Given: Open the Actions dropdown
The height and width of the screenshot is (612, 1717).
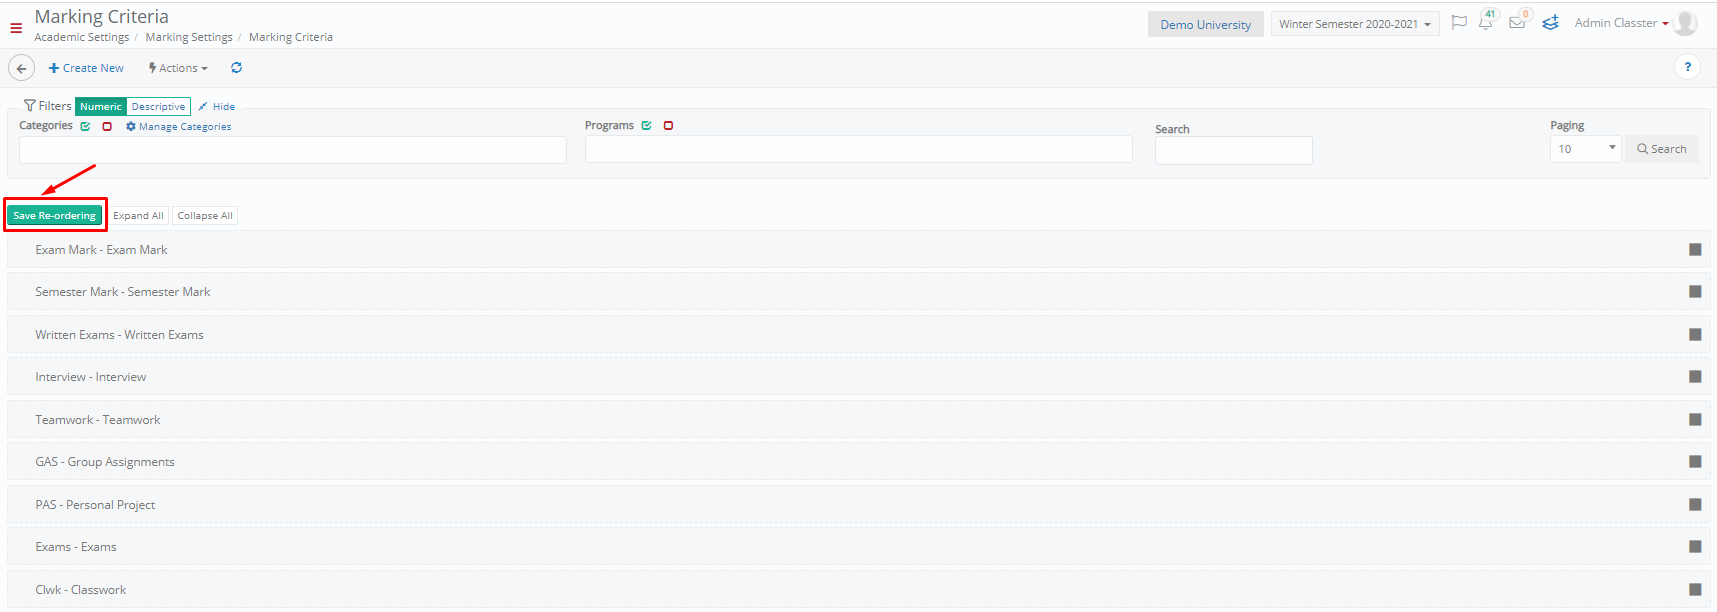Looking at the screenshot, I should [178, 68].
